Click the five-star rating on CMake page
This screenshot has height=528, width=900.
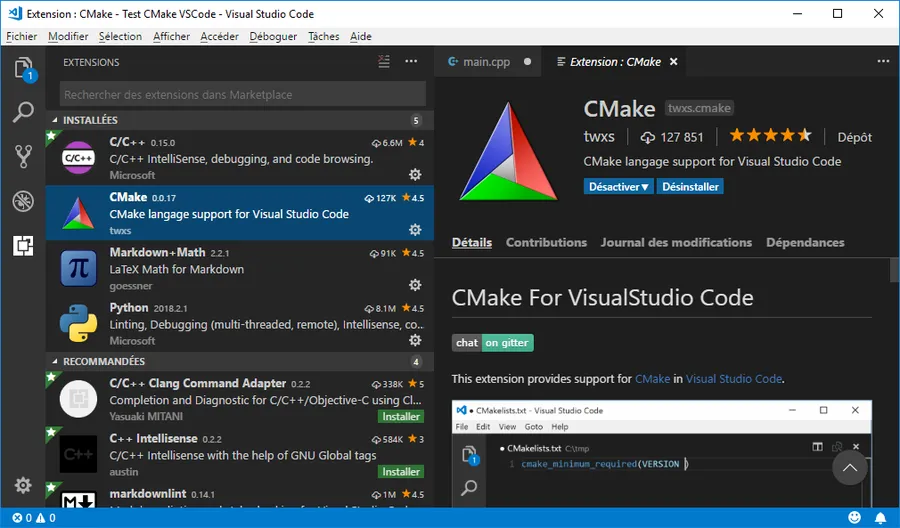point(771,136)
